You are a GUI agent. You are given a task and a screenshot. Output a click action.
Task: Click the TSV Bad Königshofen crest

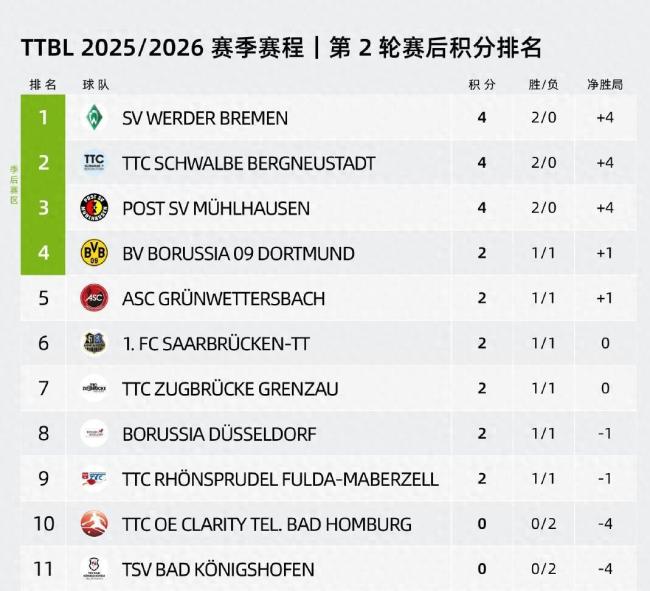coord(94,569)
